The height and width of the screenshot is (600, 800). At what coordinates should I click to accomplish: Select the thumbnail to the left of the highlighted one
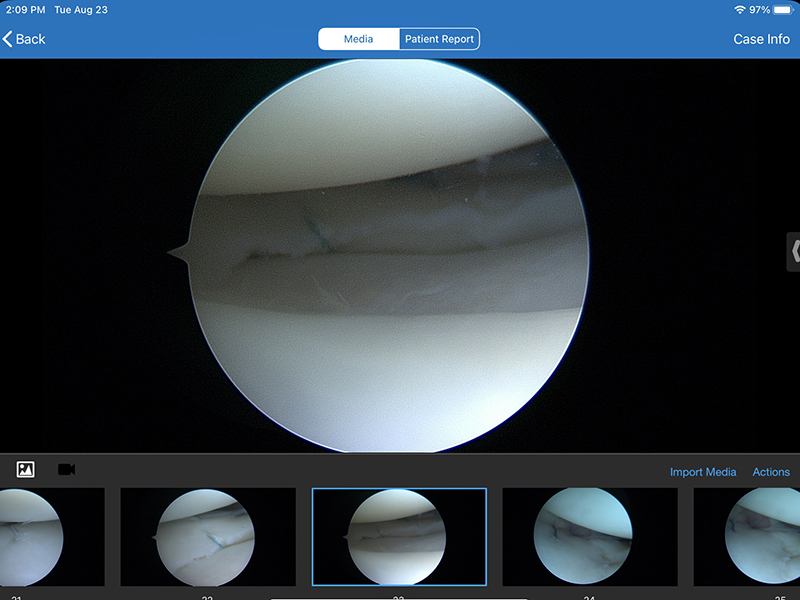tap(208, 537)
